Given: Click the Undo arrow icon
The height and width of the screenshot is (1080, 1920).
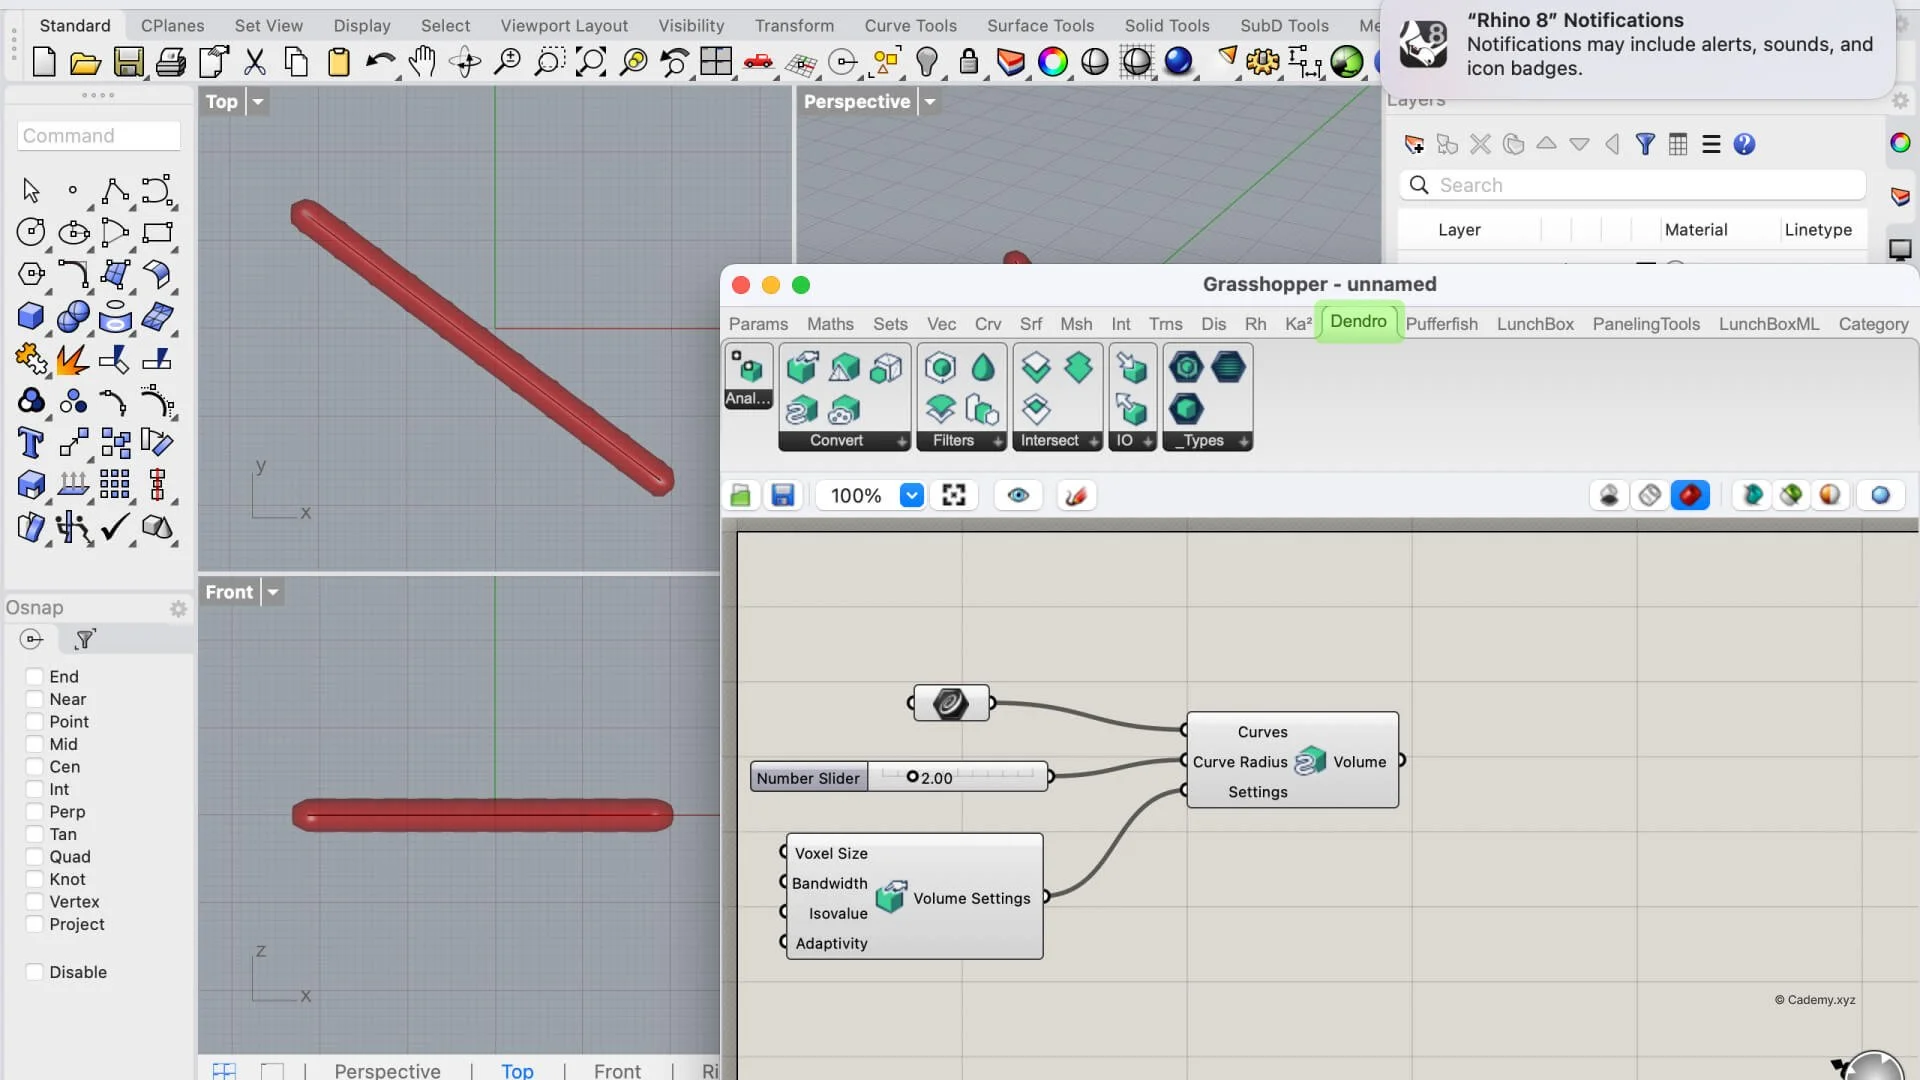Looking at the screenshot, I should 379,62.
